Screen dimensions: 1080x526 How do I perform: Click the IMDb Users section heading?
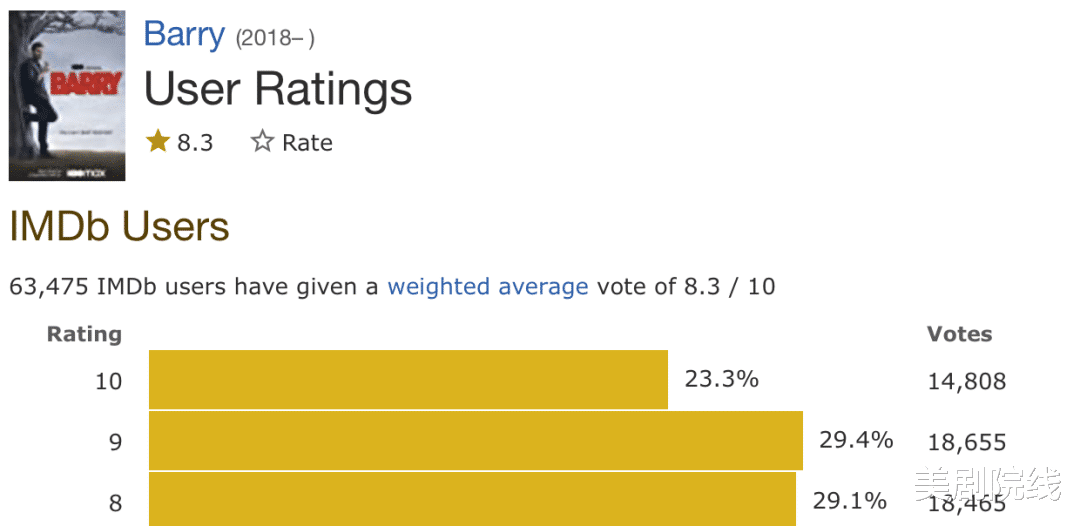[x=119, y=227]
